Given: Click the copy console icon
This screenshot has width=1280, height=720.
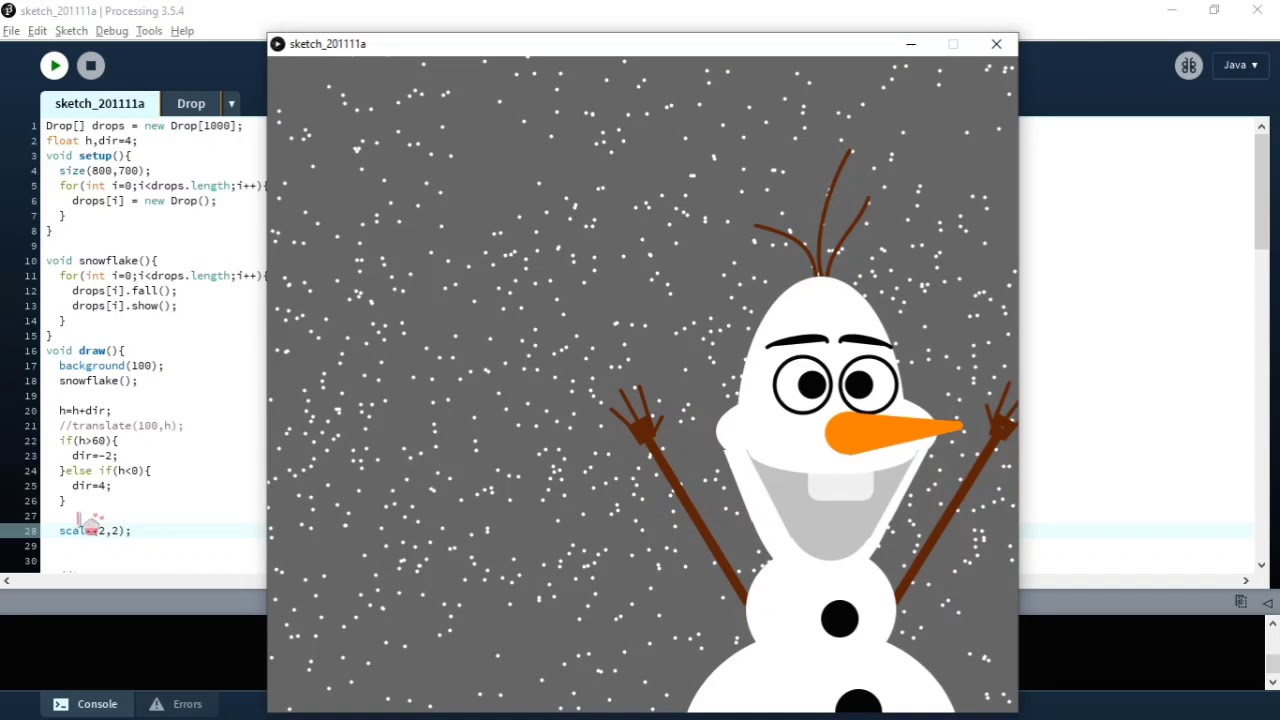Looking at the screenshot, I should pyautogui.click(x=1241, y=601).
